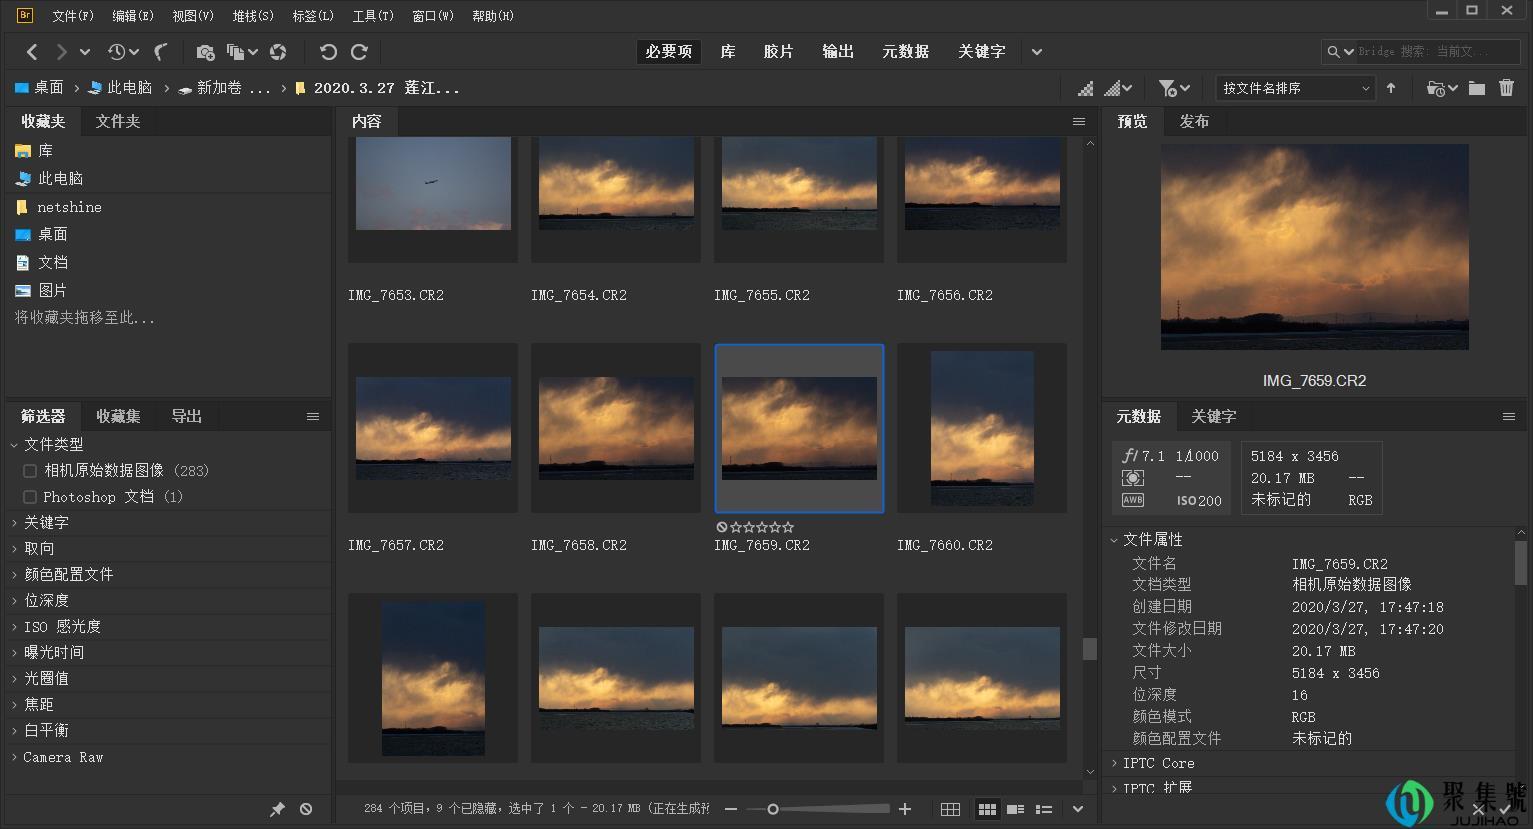Open the 按文件名排序 sort dropdown

click(x=1293, y=88)
